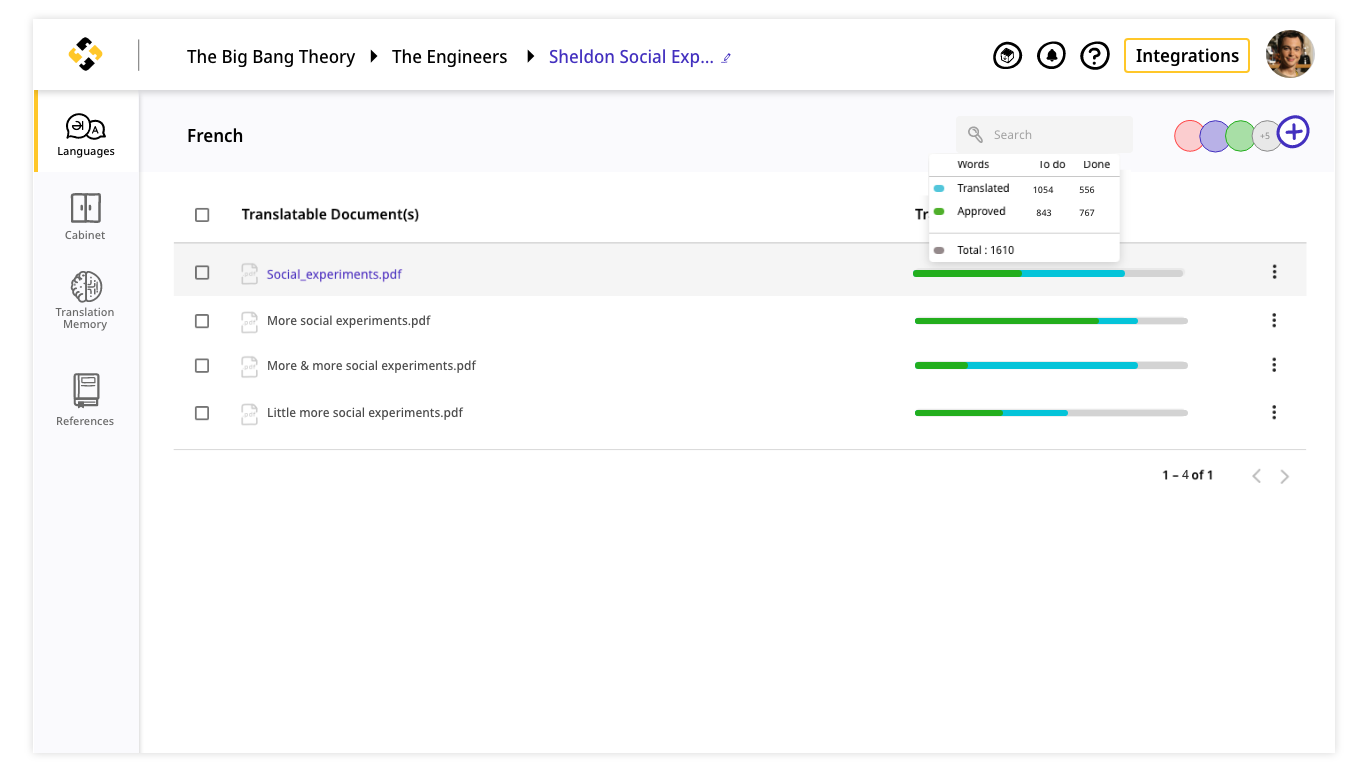The image size is (1368, 772).
Task: Toggle the select-all checkbox in table header
Action: tap(202, 215)
